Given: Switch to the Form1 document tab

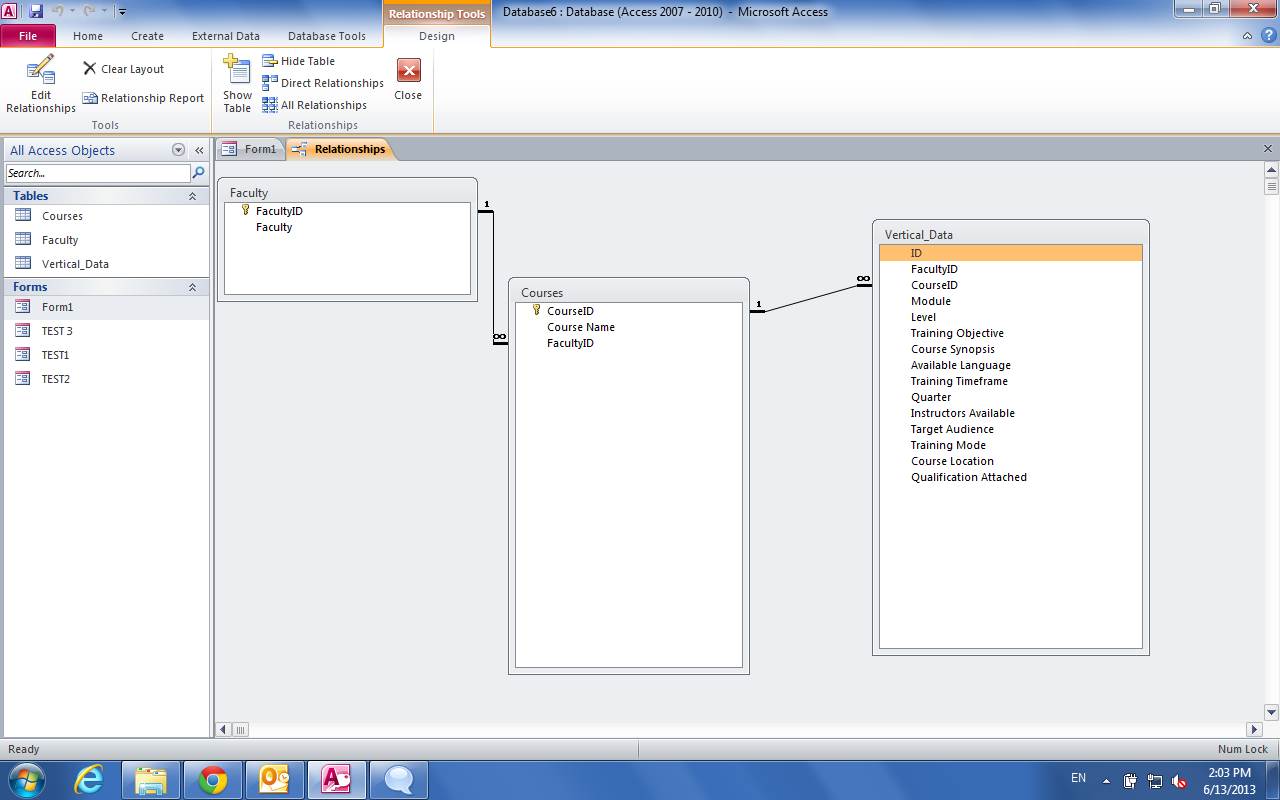Looking at the screenshot, I should click(x=251, y=149).
